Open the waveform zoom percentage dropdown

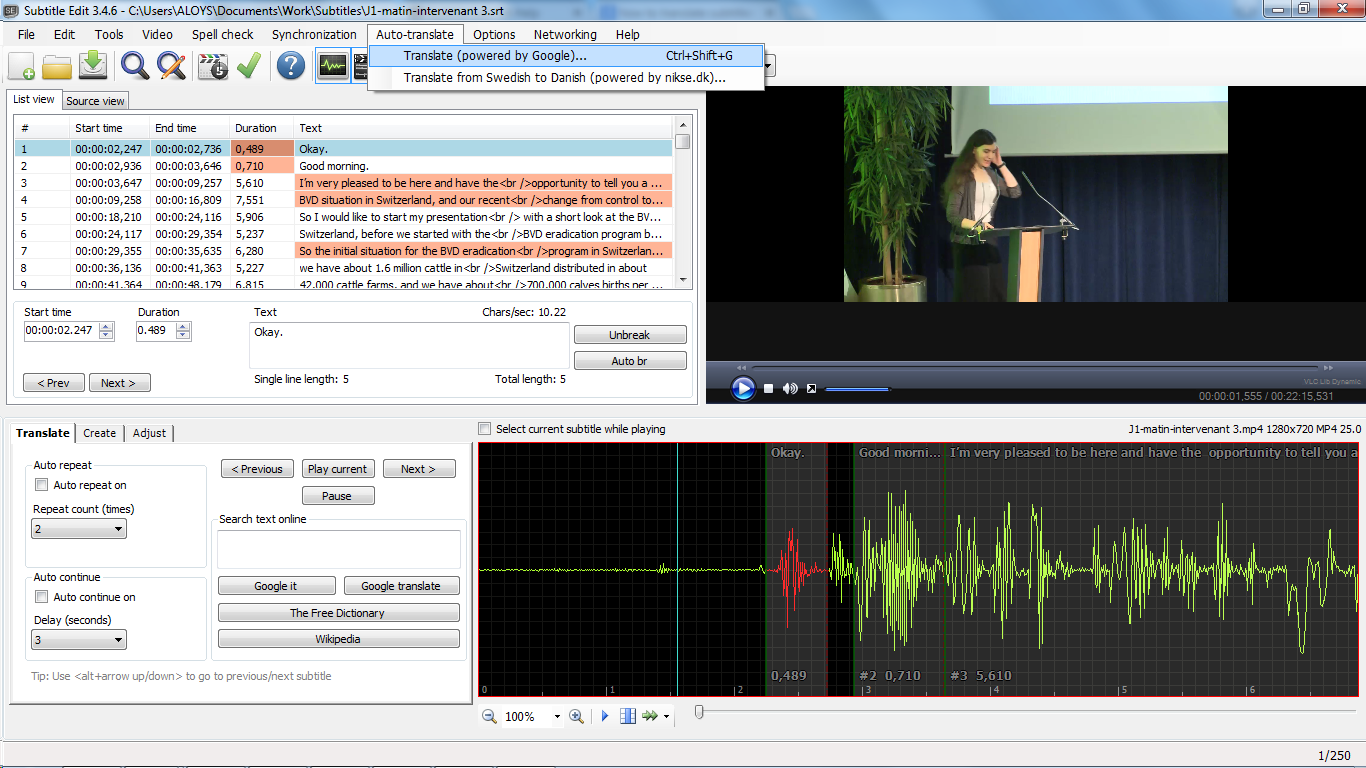(557, 717)
